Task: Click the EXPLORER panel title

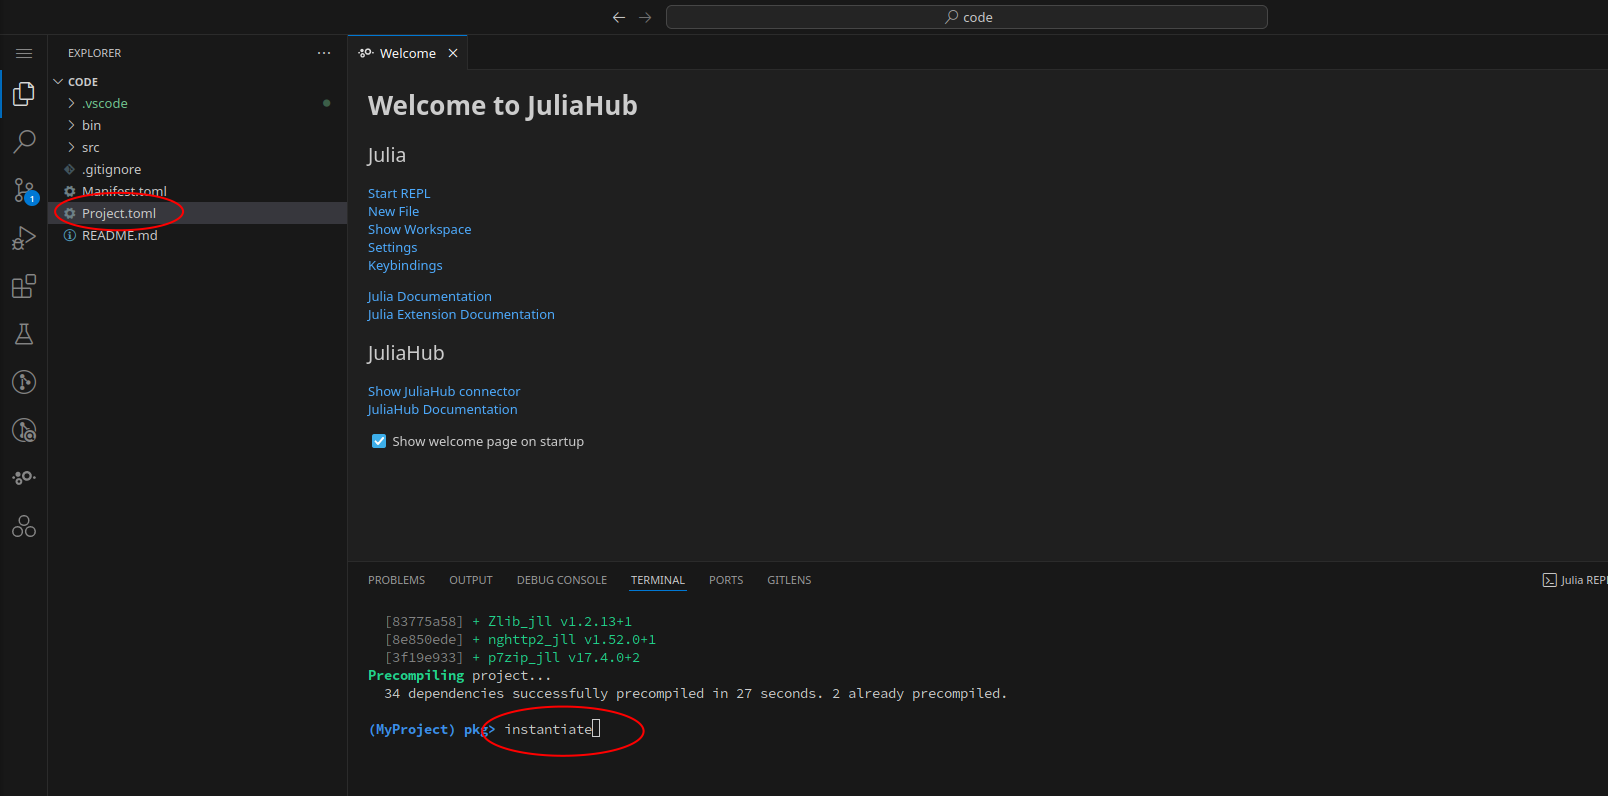Action: (95, 53)
